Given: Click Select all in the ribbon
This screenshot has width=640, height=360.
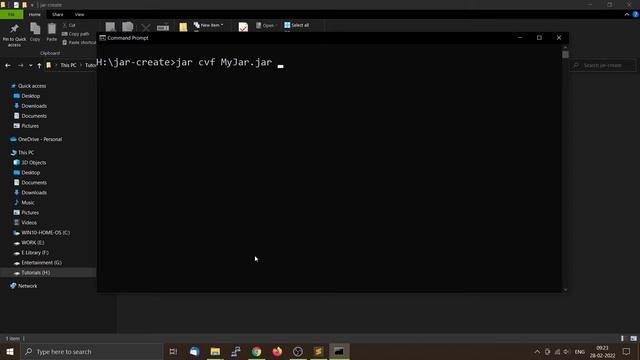Looking at the screenshot, I should point(297,25).
